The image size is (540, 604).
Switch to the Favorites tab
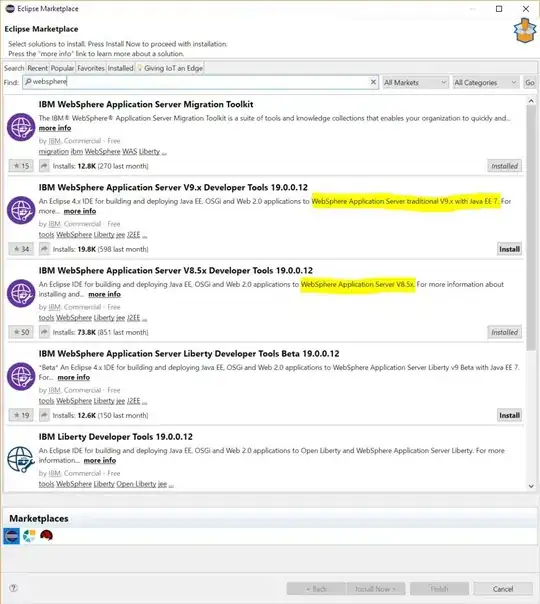point(91,68)
